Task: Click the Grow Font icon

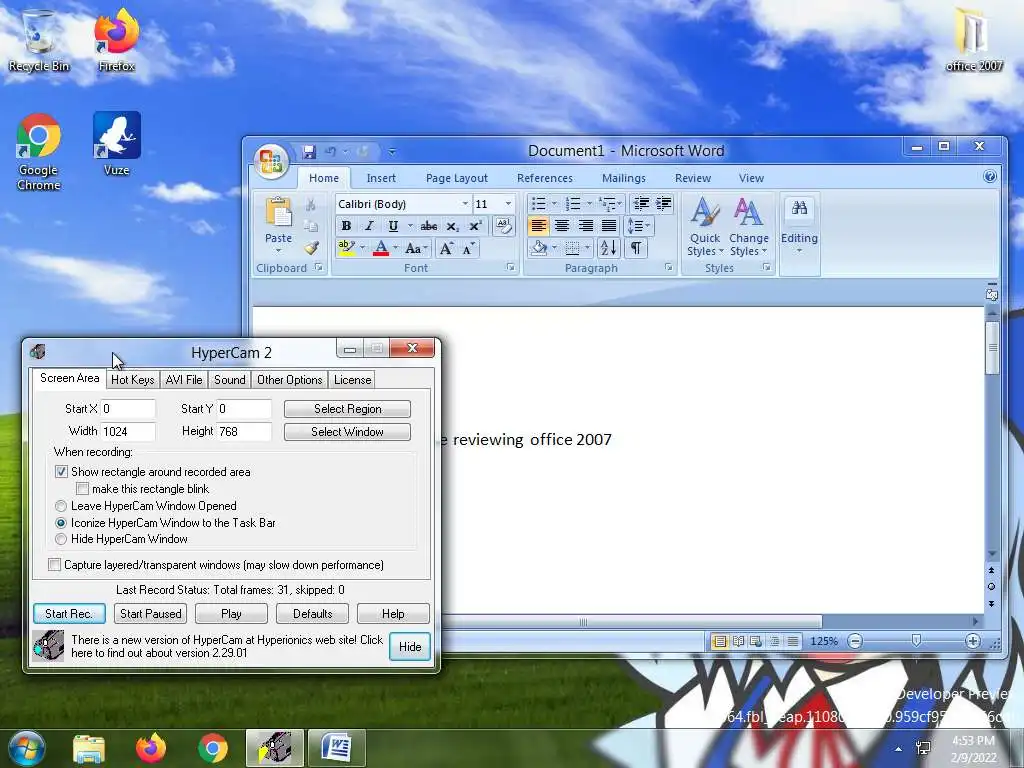Action: tap(446, 248)
